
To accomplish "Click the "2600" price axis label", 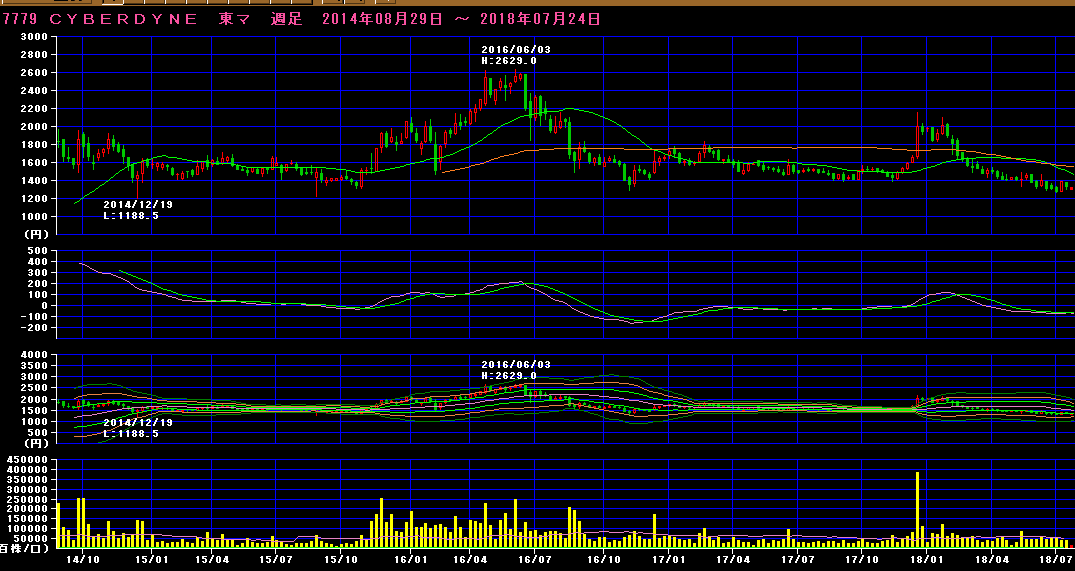I will (x=34, y=72).
